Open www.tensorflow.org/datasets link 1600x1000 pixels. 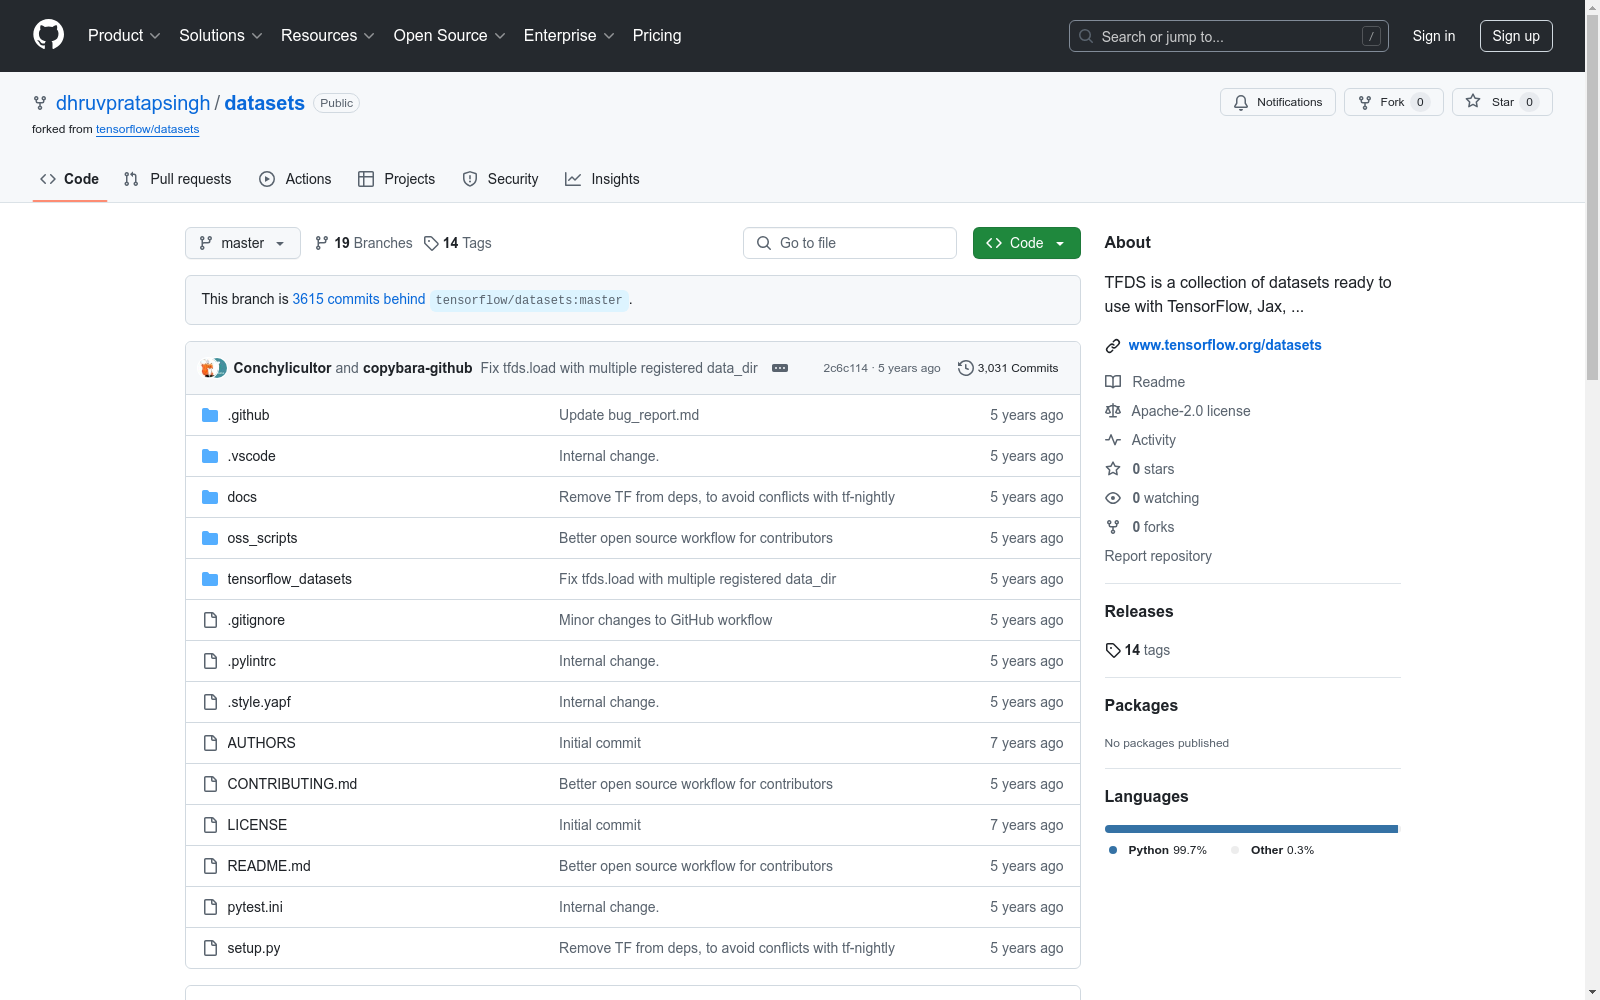point(1225,345)
